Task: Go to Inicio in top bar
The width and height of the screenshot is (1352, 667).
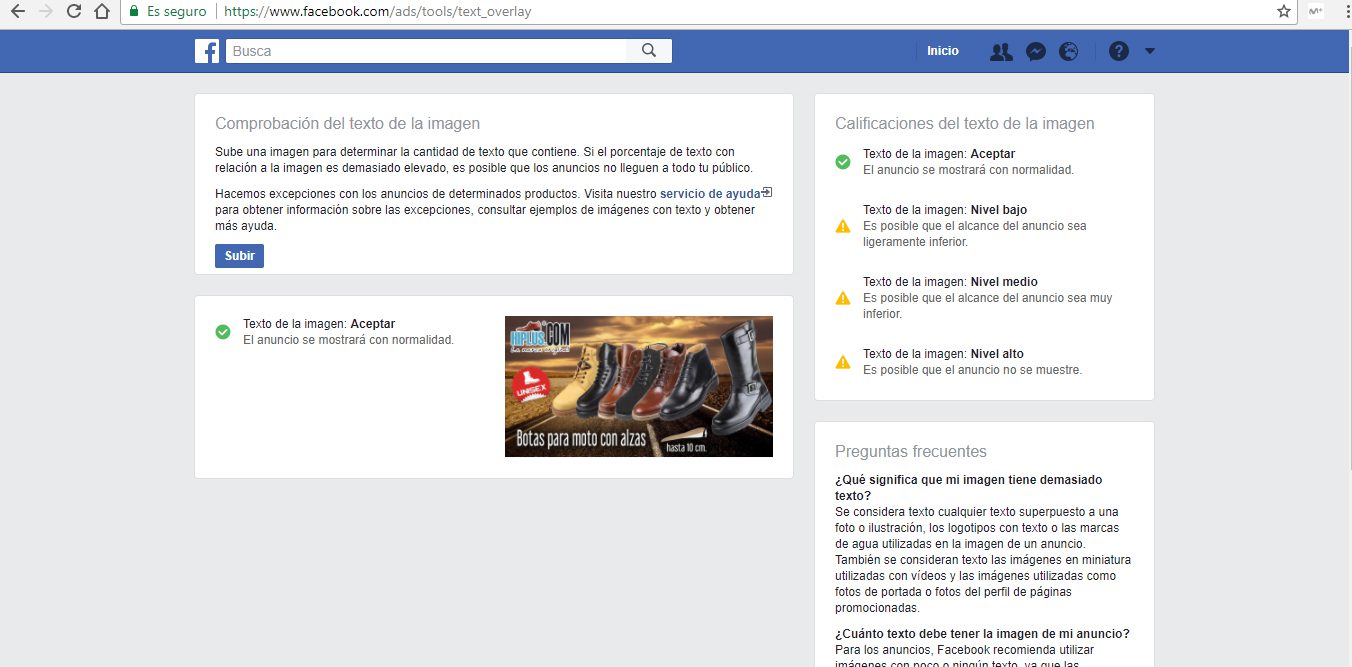Action: 942,51
